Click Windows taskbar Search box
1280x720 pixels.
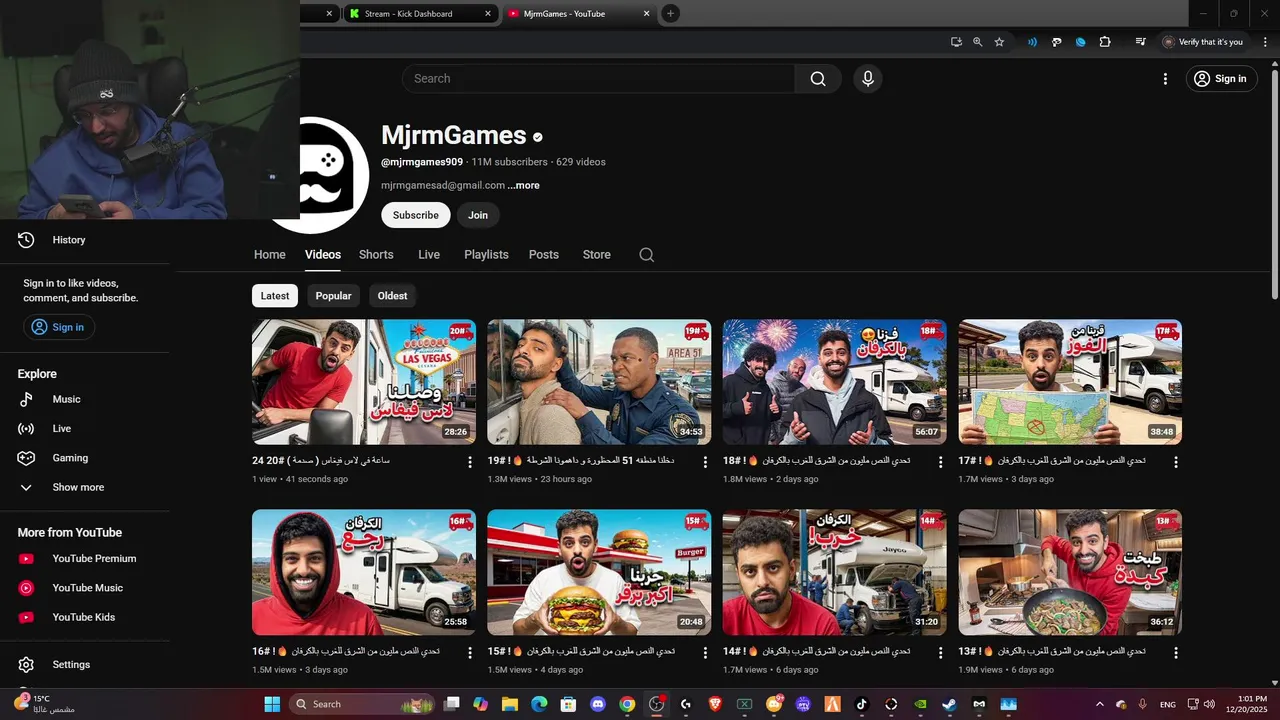(362, 704)
